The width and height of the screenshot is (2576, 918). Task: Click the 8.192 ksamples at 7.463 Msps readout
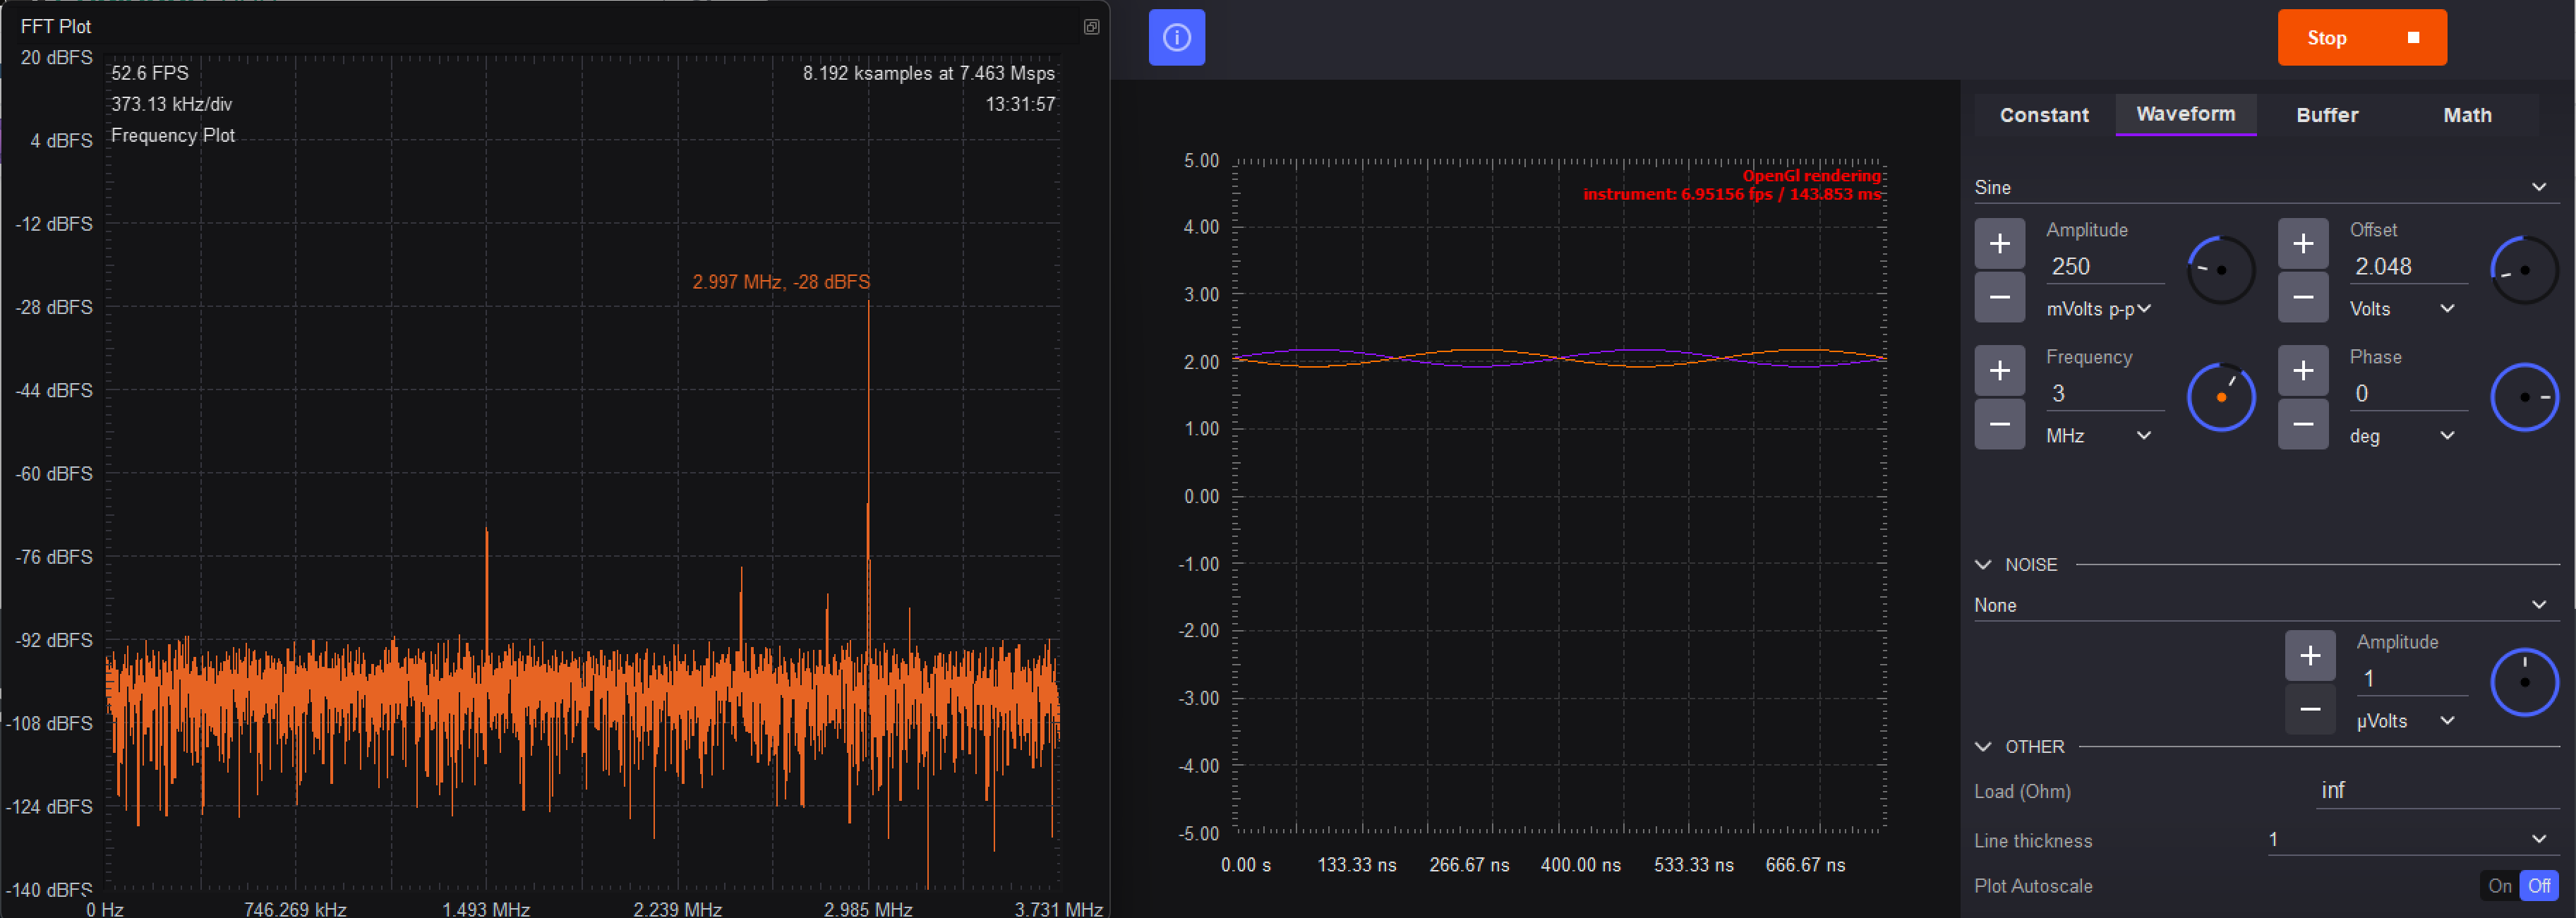(x=929, y=73)
